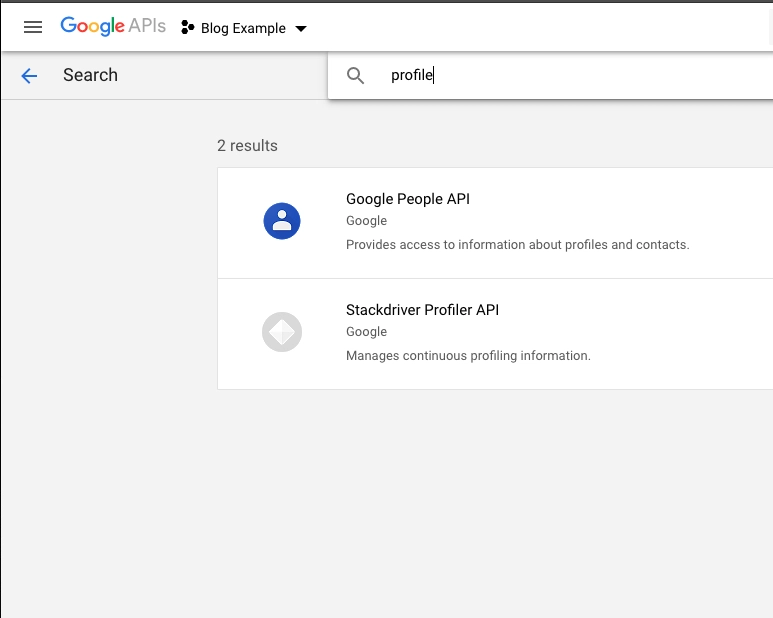Click 'Manages continuous profiling information.' description

468,356
